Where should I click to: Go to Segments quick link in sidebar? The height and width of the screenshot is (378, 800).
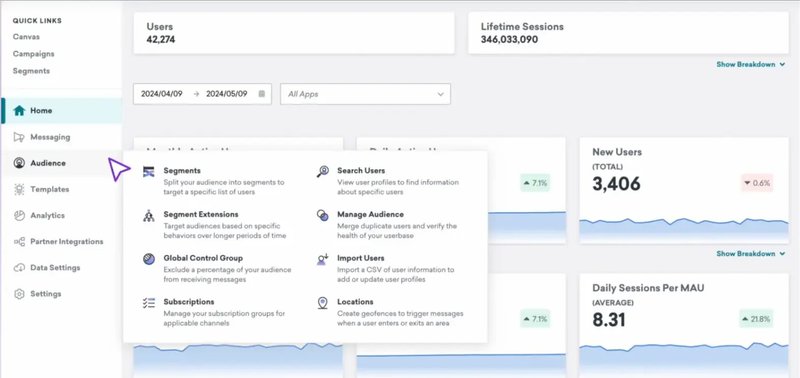[x=31, y=71]
